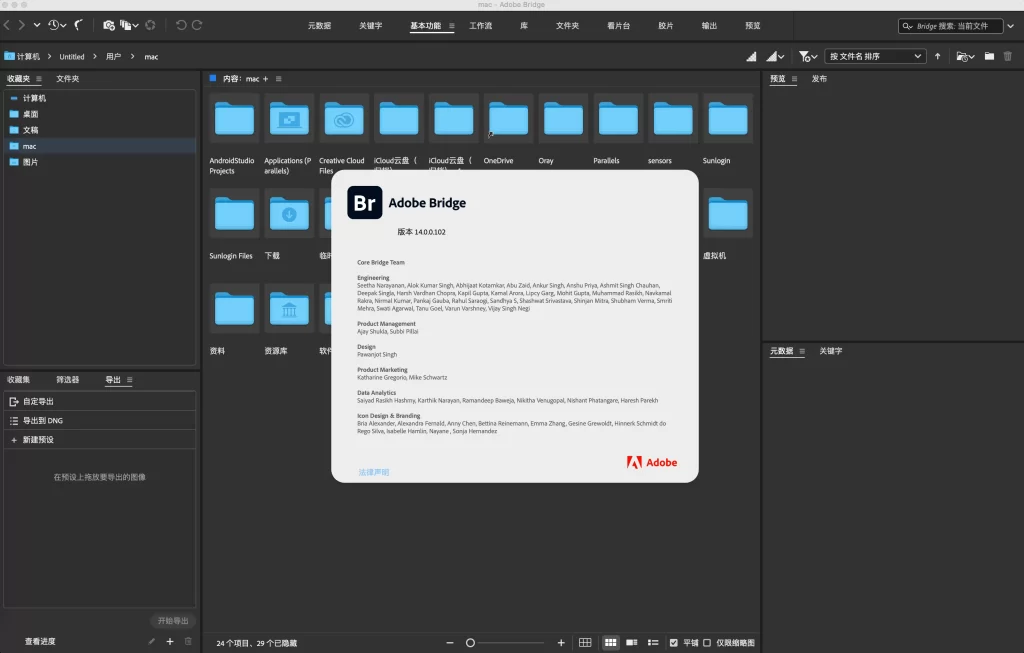This screenshot has width=1024, height=653.
Task: Enable the 仅限缩略图 checkbox
Action: (x=707, y=642)
